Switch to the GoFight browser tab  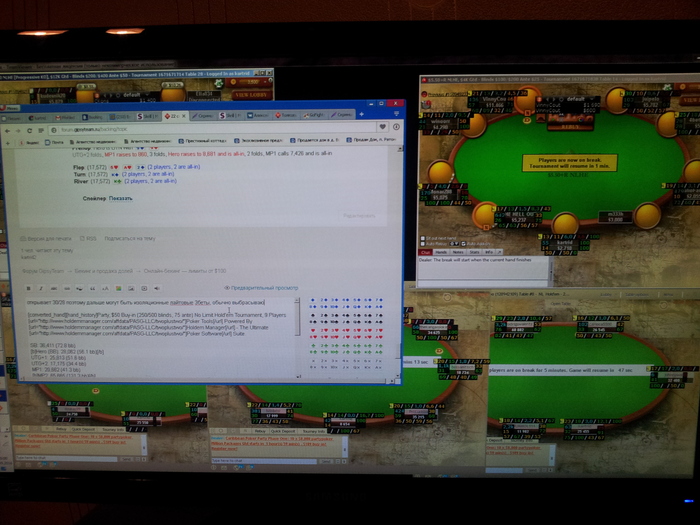pos(314,115)
